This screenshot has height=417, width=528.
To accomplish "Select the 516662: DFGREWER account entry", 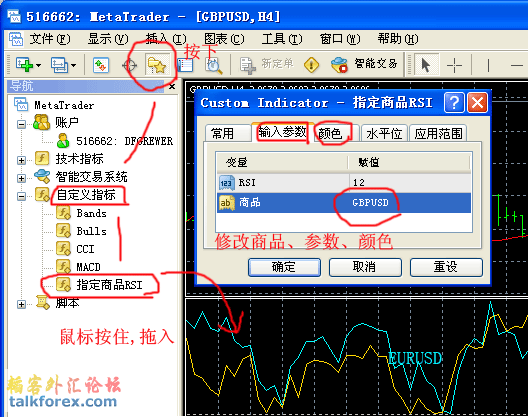I will [x=125, y=141].
